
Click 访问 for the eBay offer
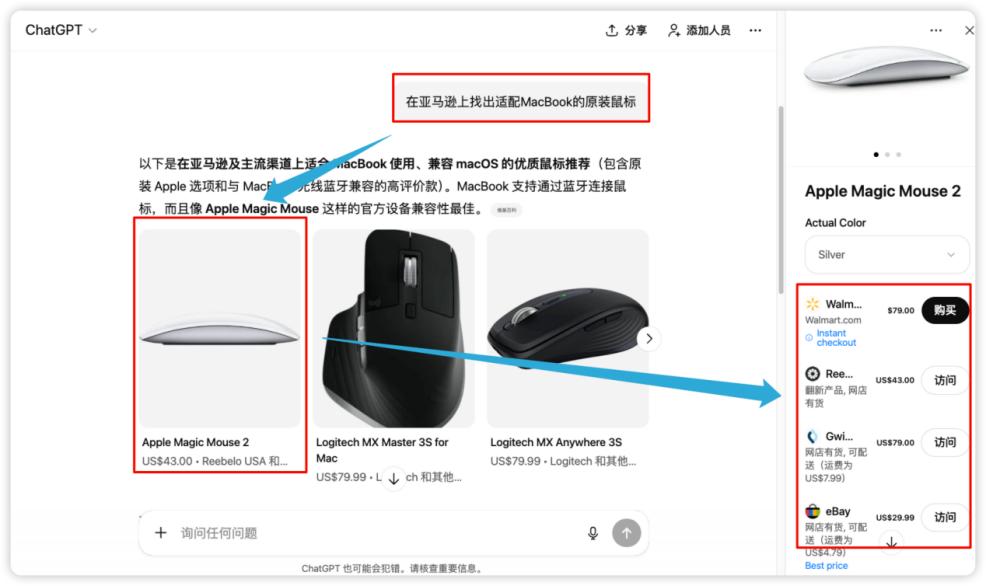(944, 517)
